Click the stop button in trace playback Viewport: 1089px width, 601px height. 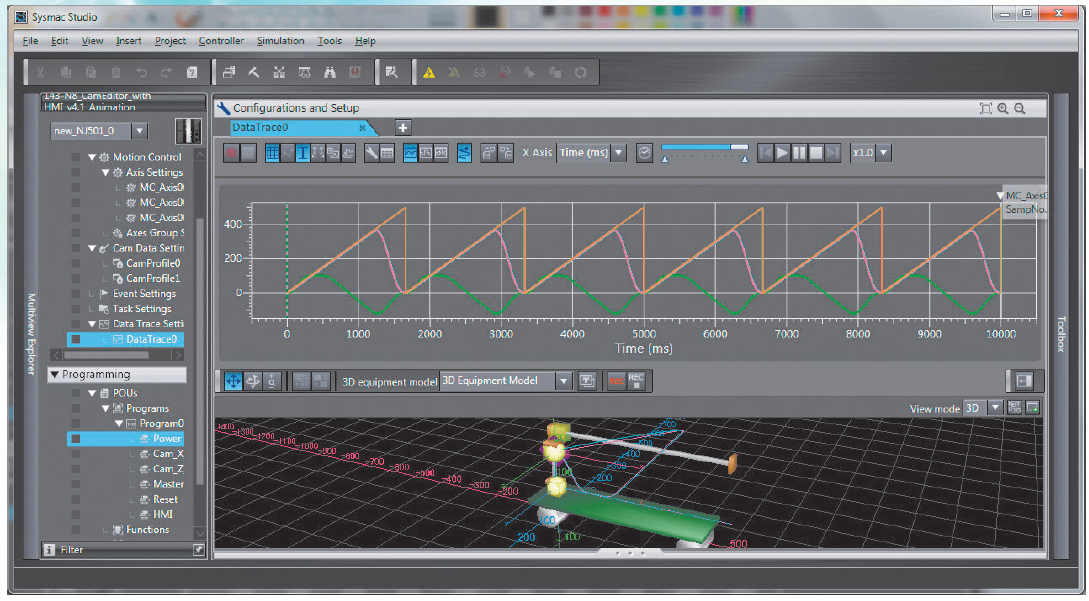coord(816,153)
